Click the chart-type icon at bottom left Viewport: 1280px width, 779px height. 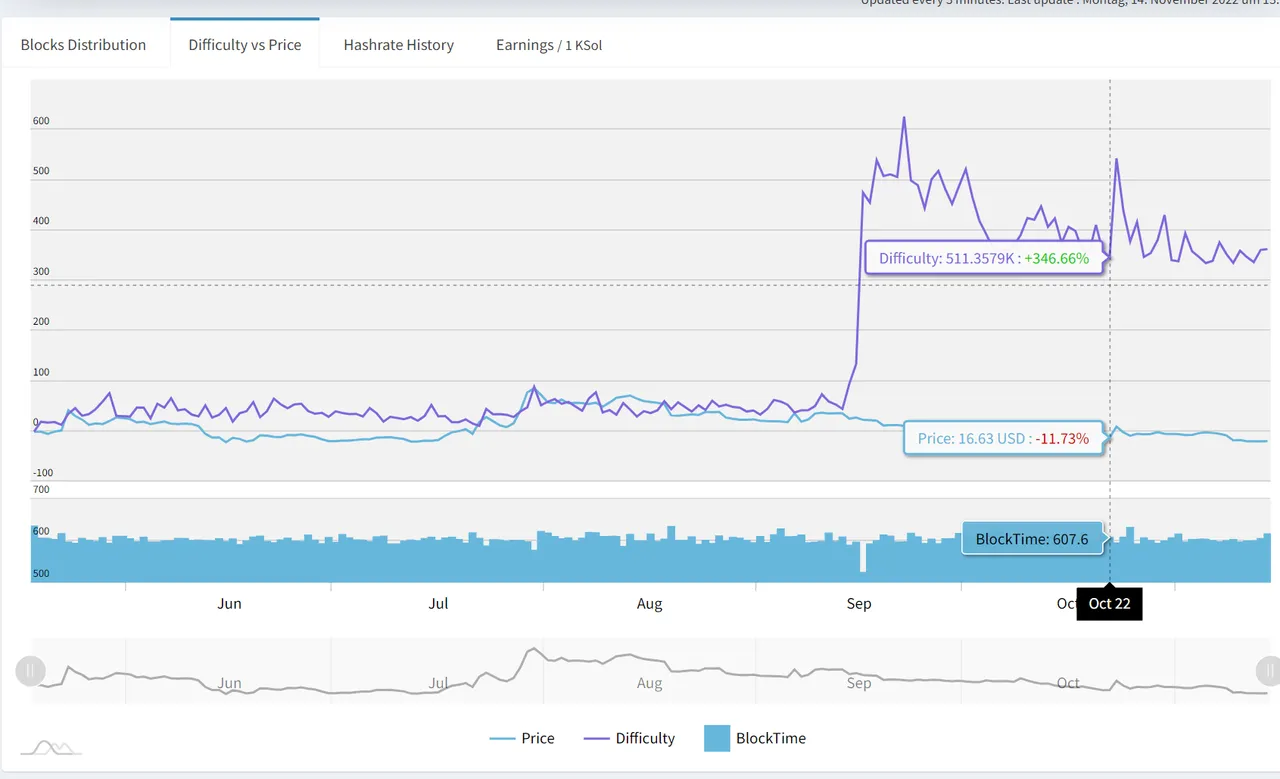[50, 747]
